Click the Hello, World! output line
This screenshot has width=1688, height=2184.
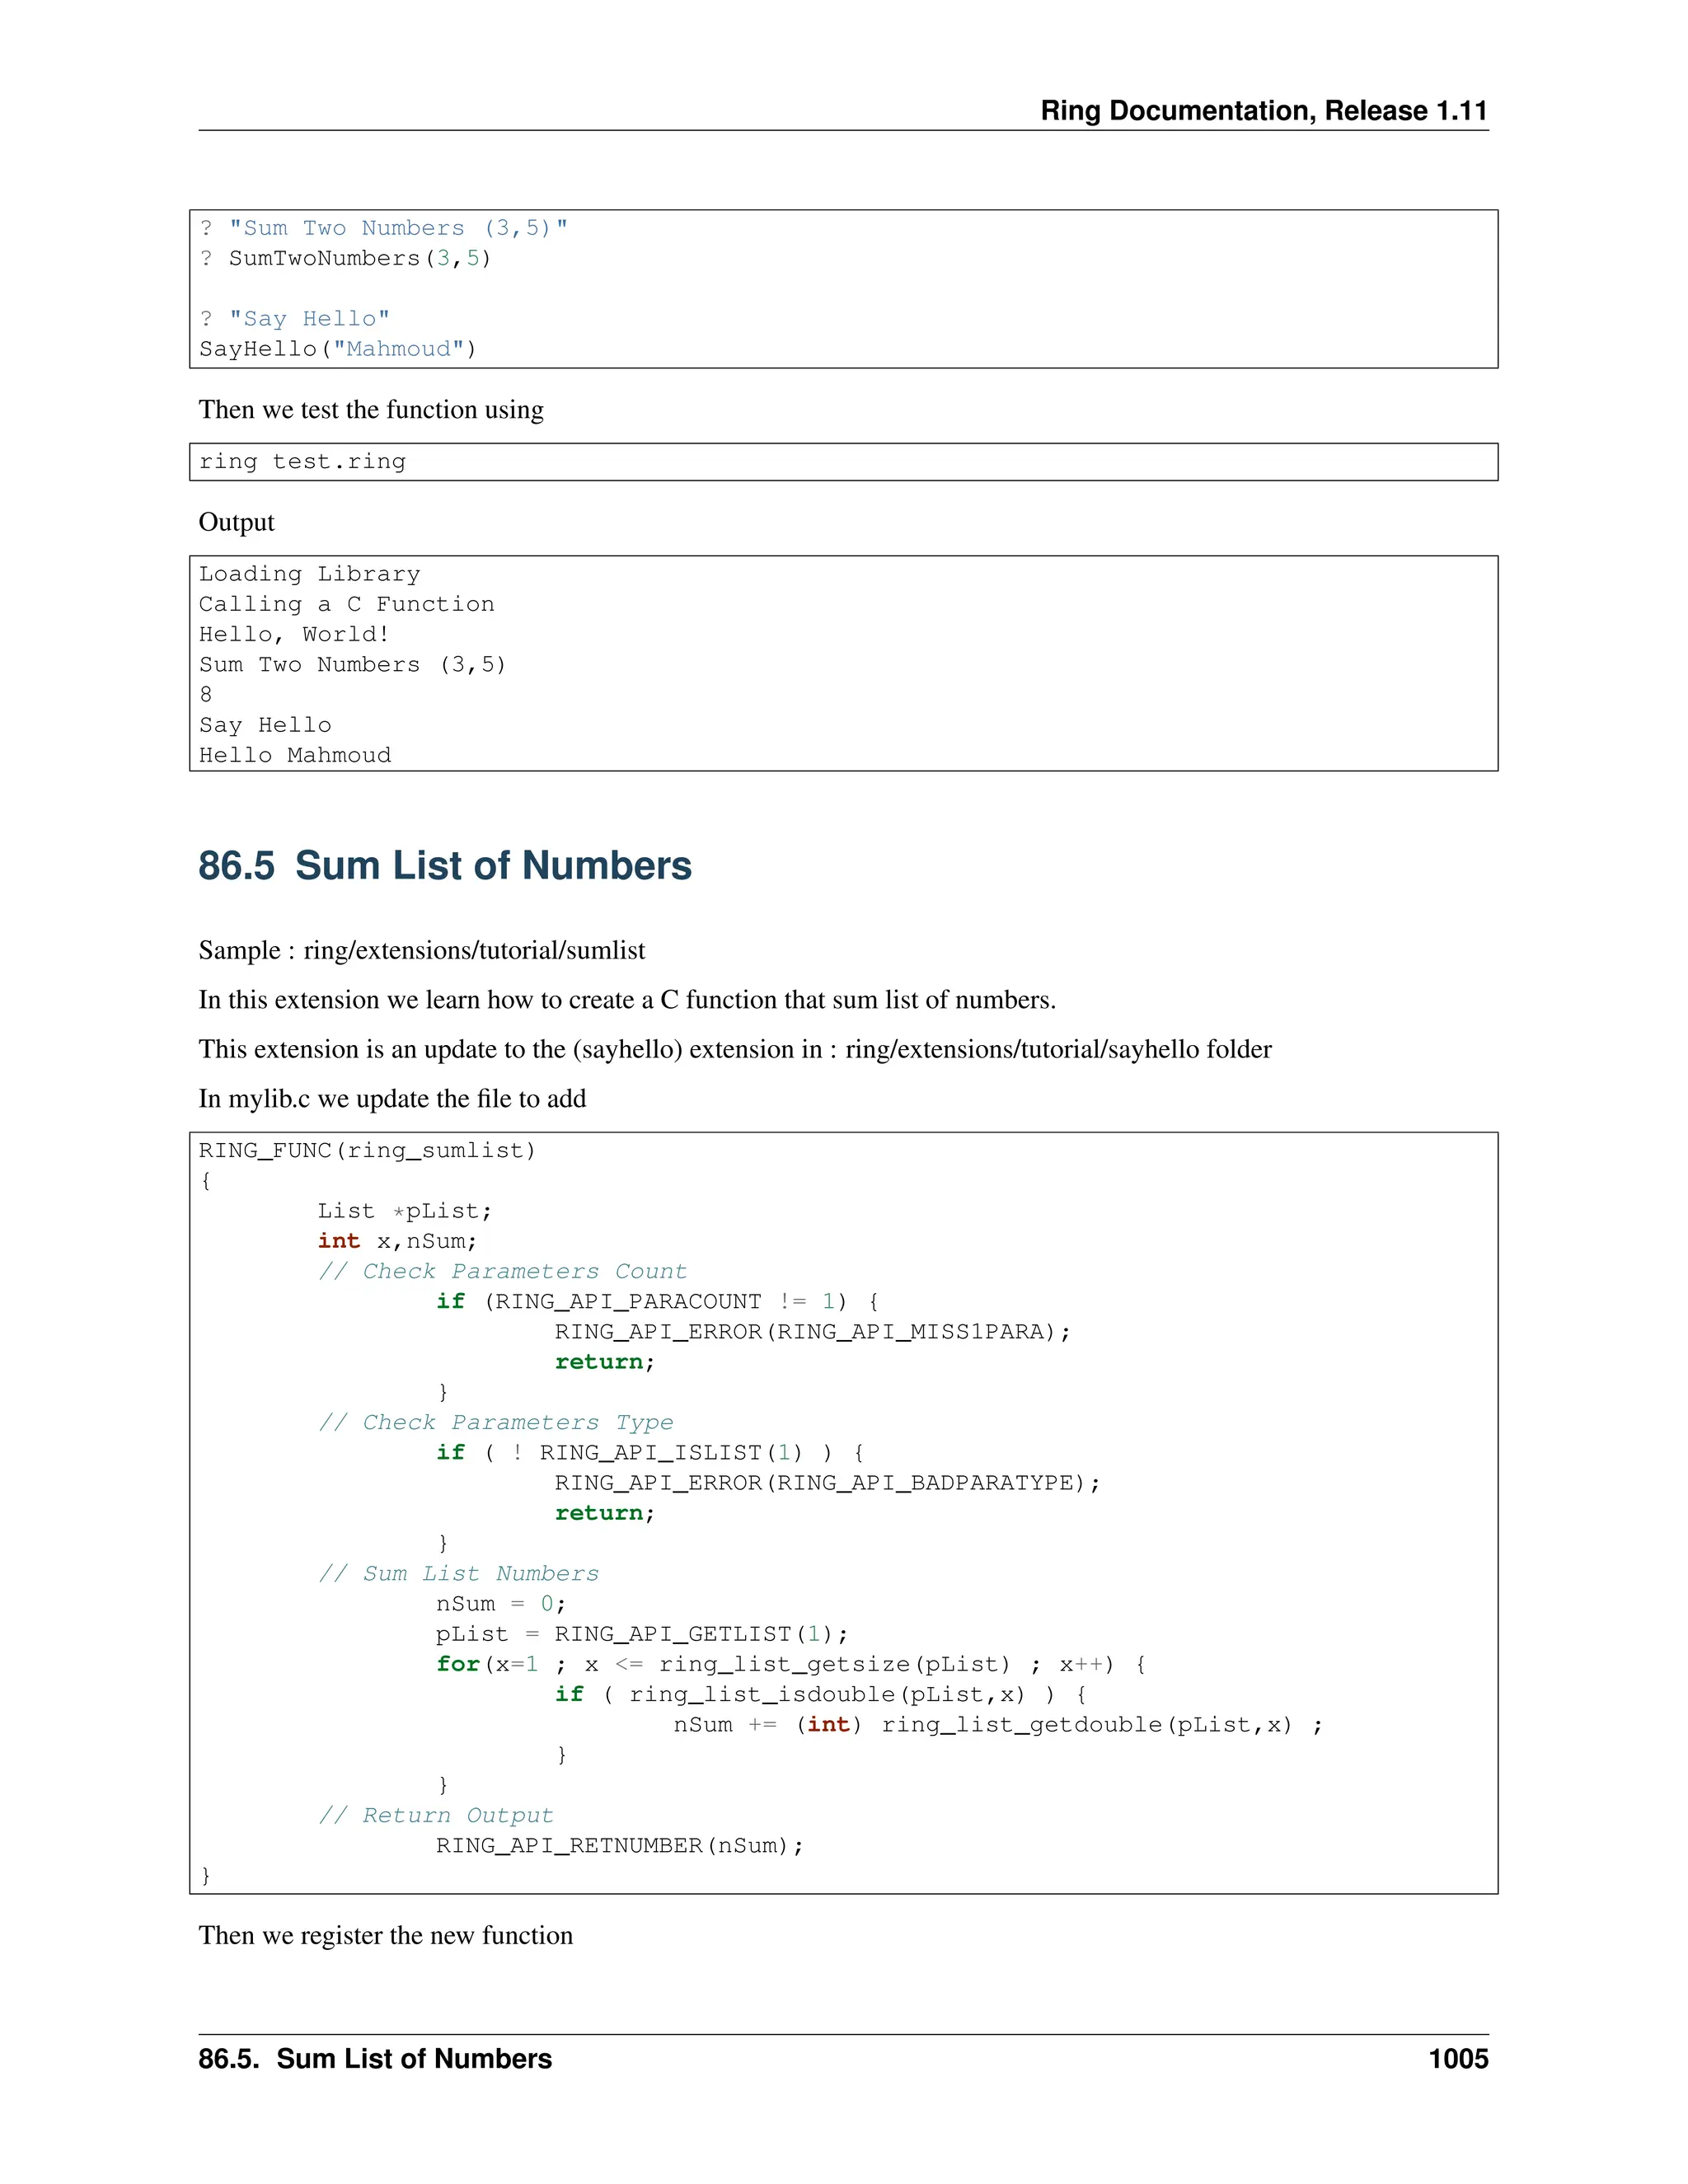tap(294, 635)
